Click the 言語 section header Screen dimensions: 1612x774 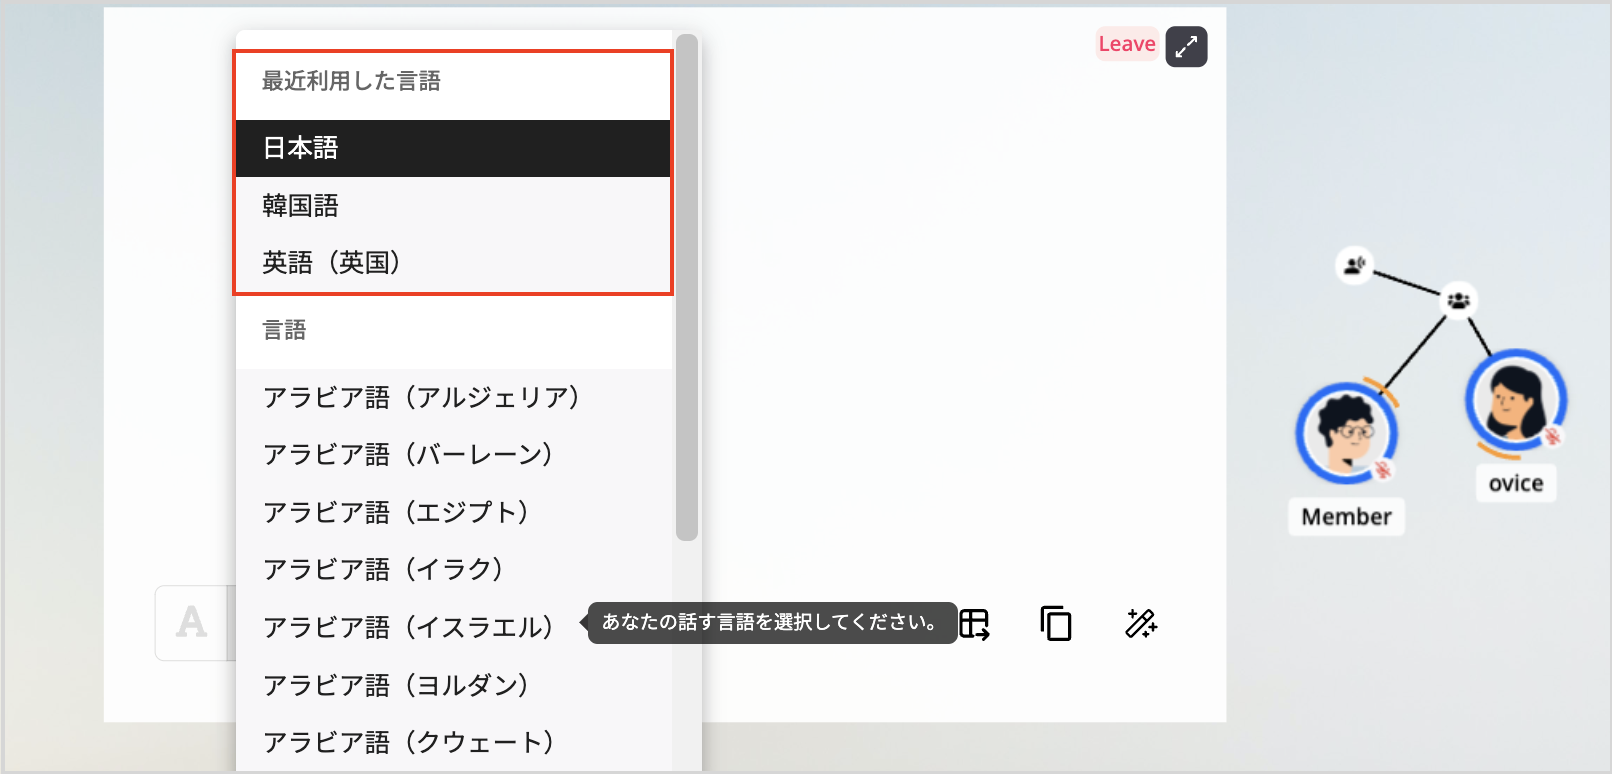pos(284,330)
